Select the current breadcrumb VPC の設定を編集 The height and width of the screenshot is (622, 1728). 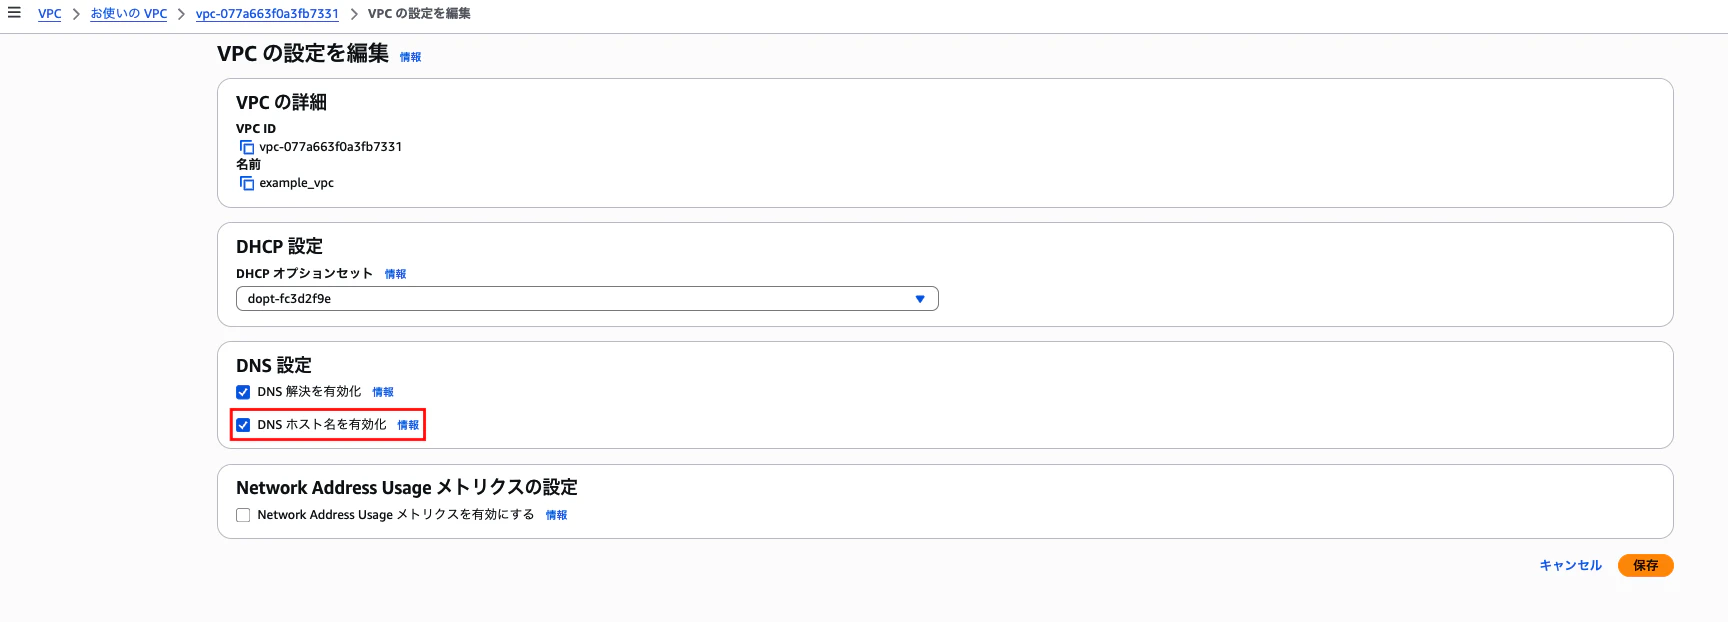point(419,14)
